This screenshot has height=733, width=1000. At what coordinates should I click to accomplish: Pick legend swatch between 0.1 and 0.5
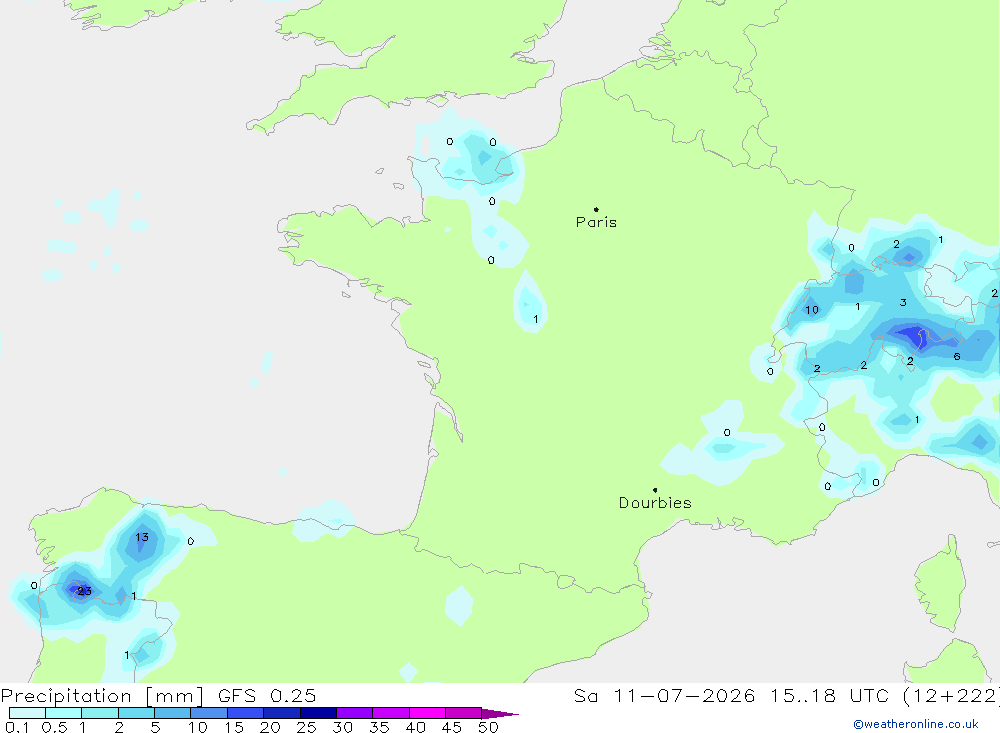(27, 713)
